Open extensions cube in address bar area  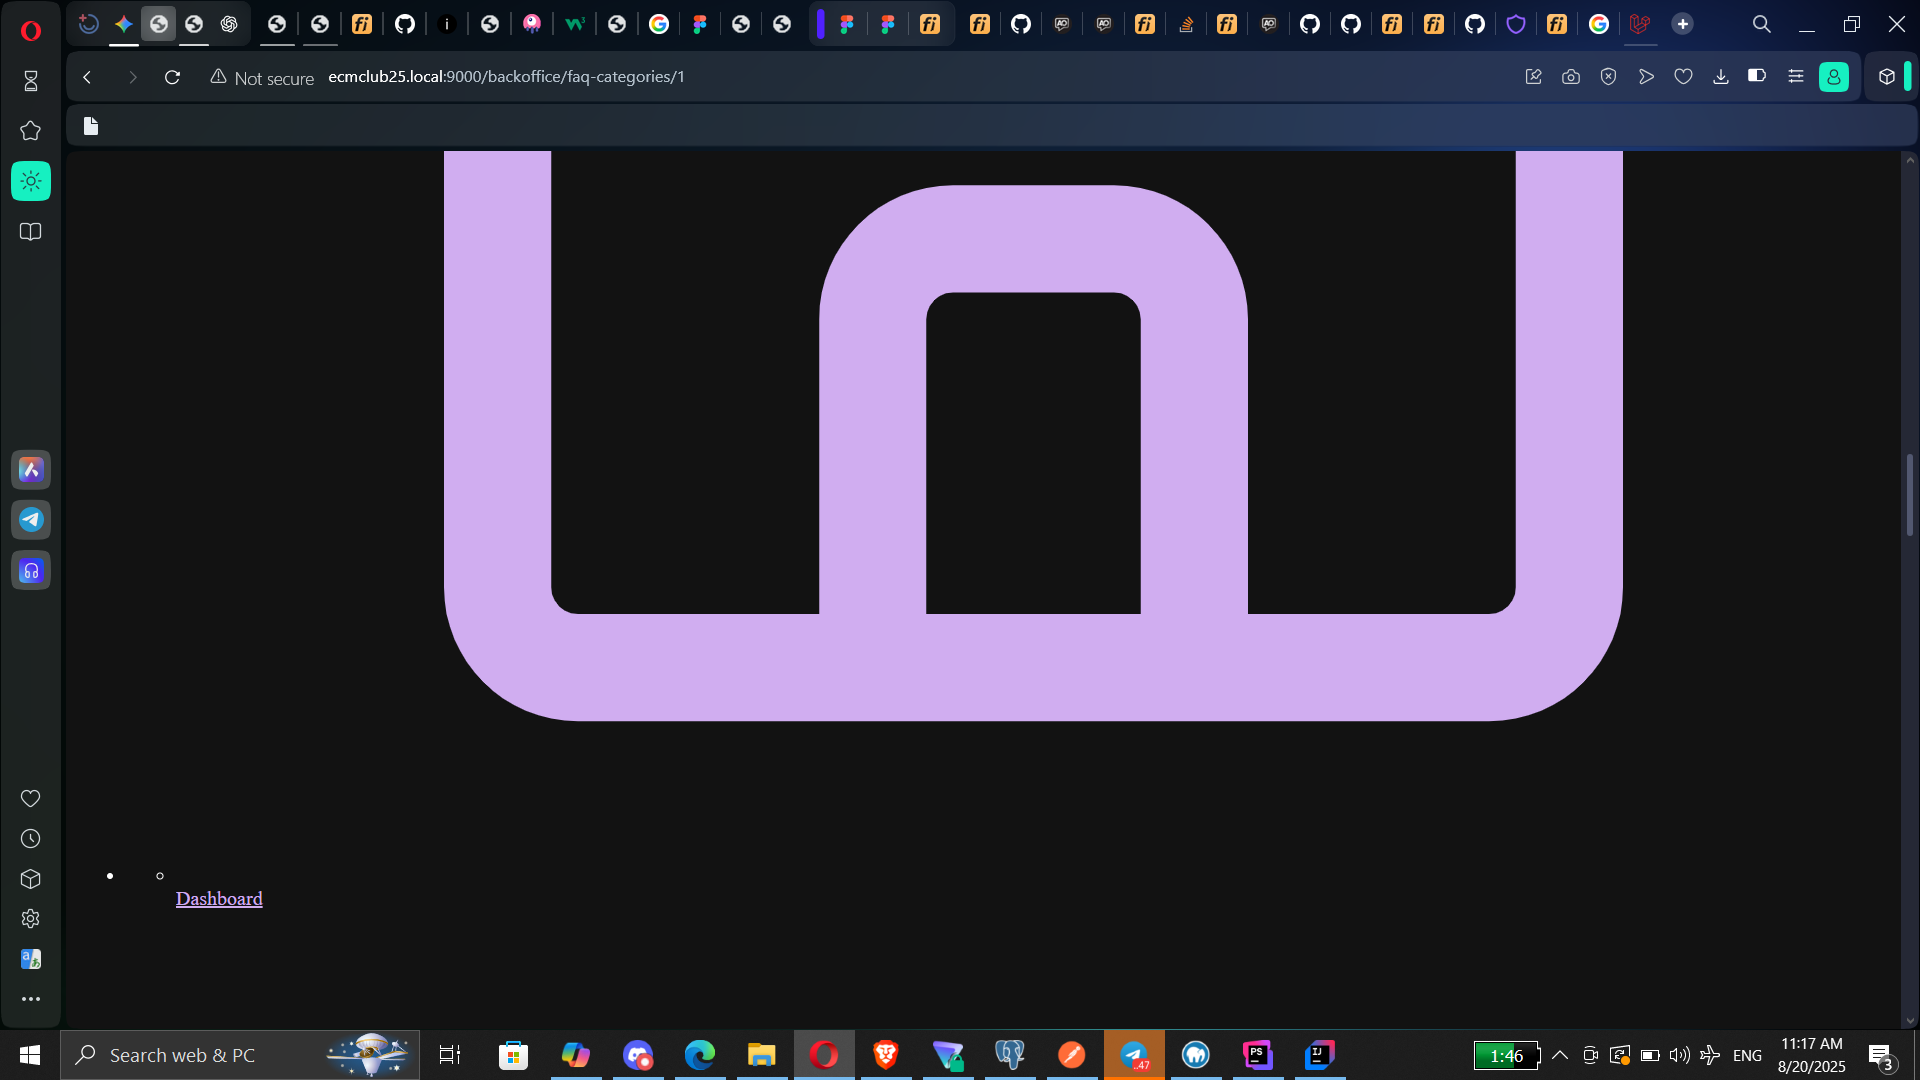(1886, 77)
